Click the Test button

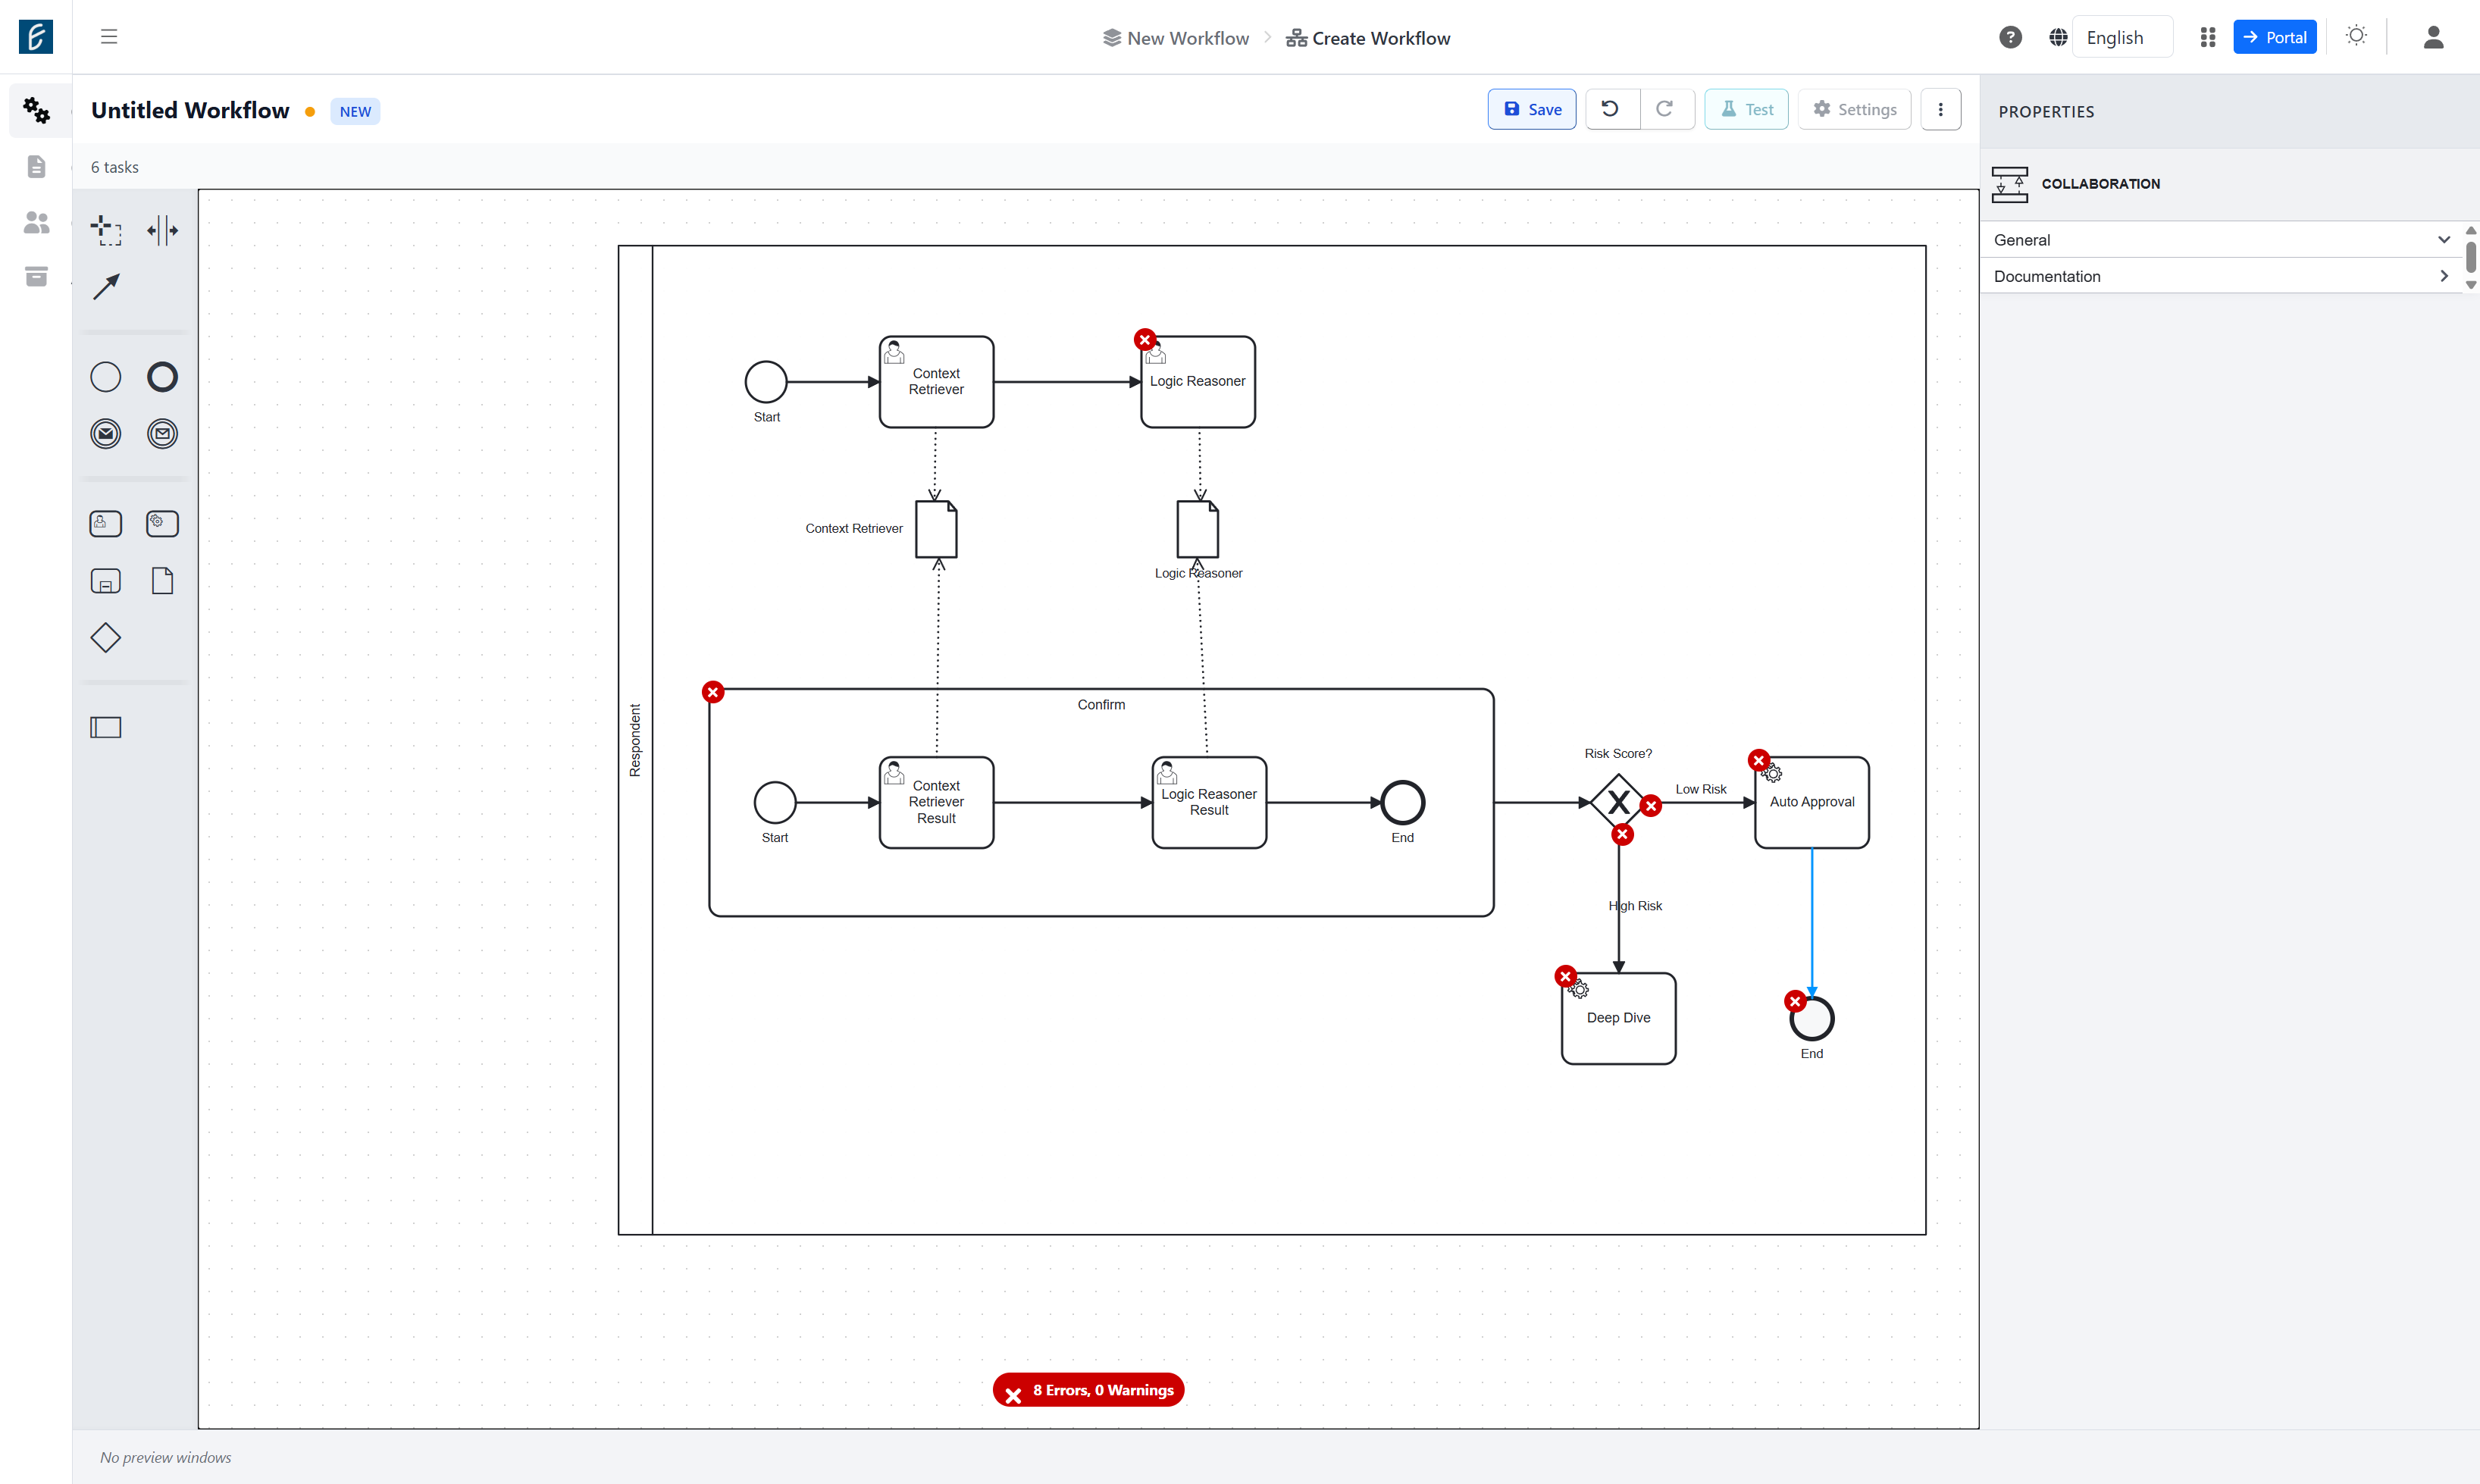tap(1746, 109)
